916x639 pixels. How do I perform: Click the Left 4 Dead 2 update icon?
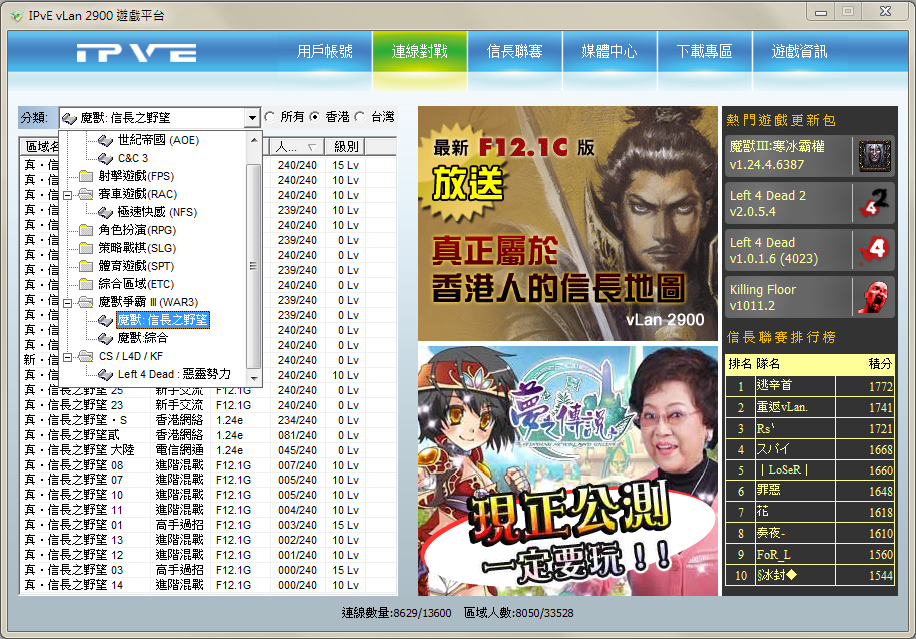pos(875,203)
